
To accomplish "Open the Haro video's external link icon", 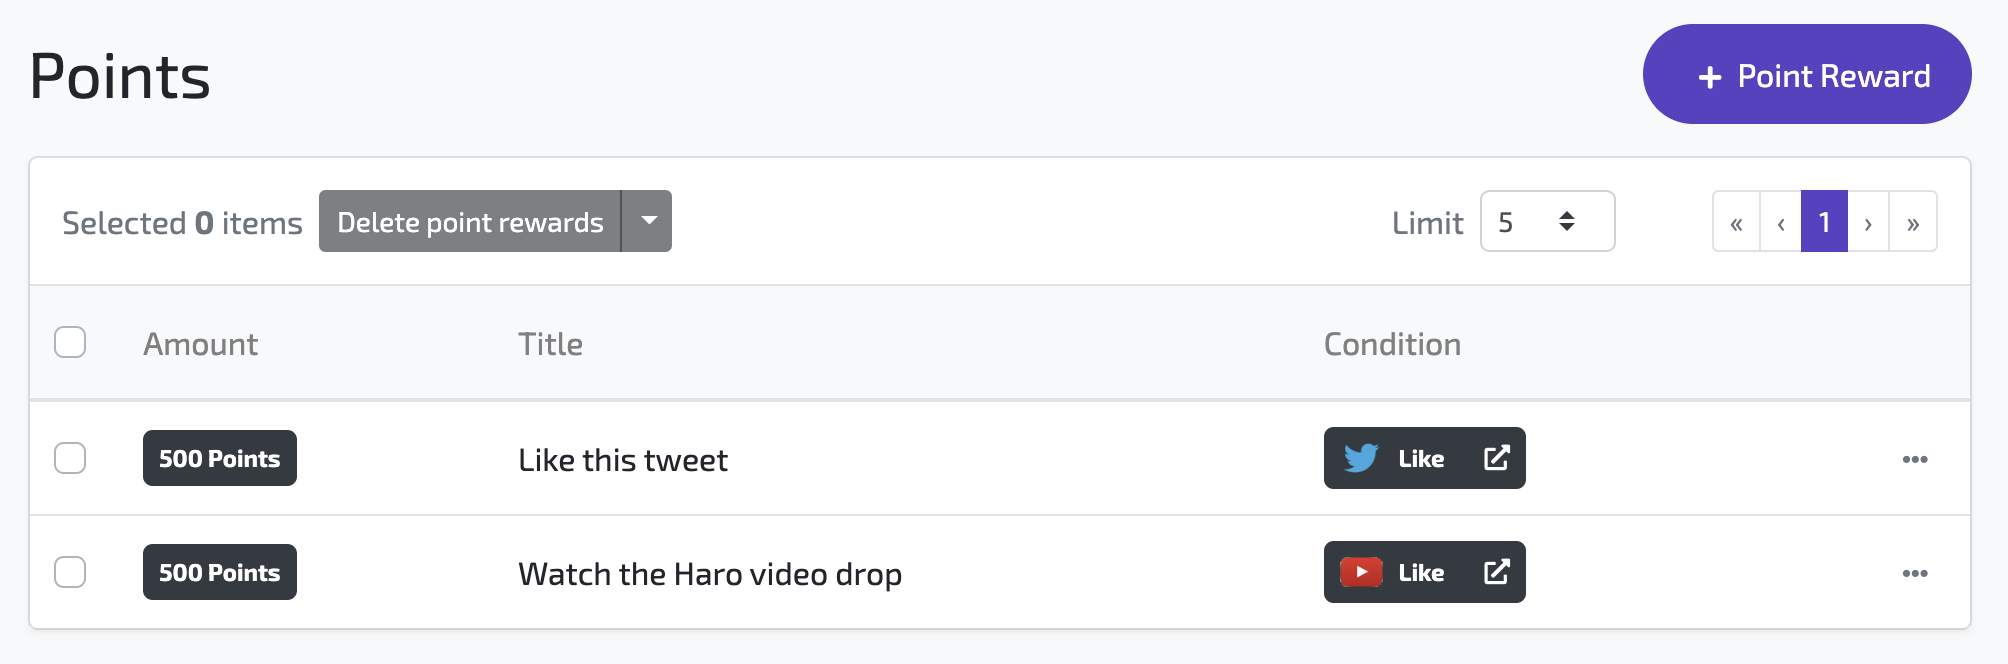I will coord(1496,572).
